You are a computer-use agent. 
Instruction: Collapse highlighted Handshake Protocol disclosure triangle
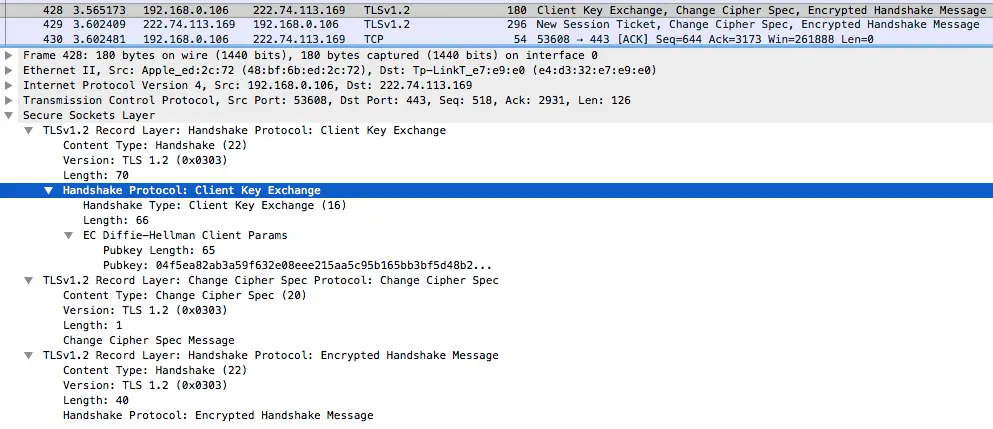49,190
